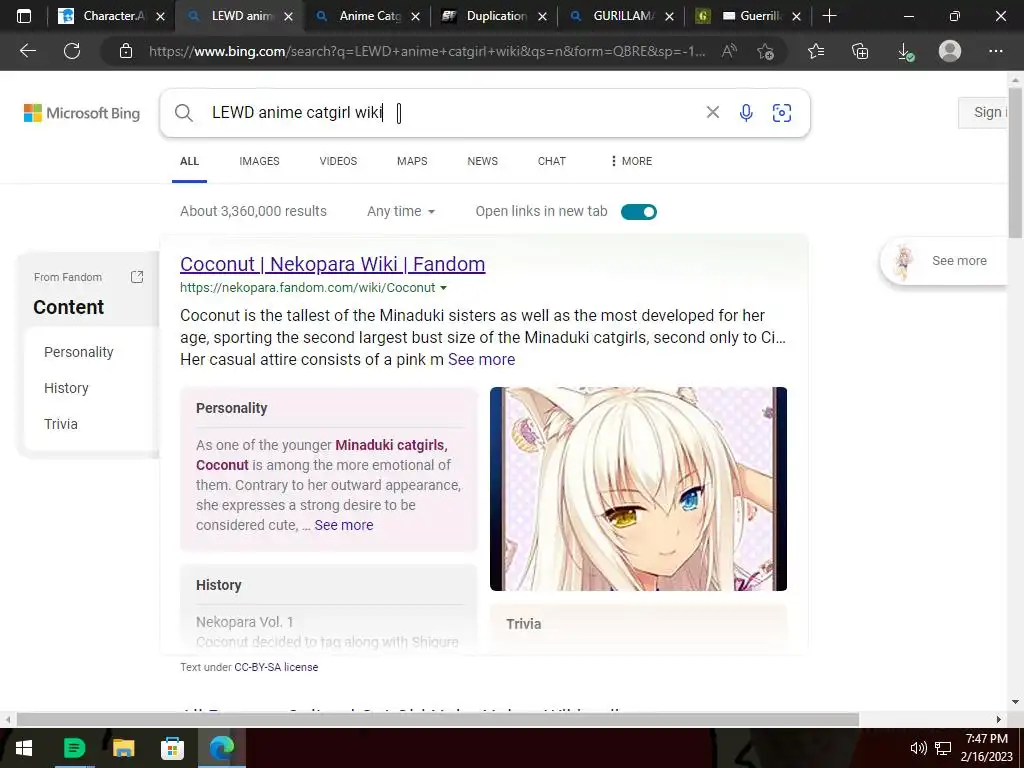Open the History card heading
The image size is (1024, 768).
coord(219,585)
